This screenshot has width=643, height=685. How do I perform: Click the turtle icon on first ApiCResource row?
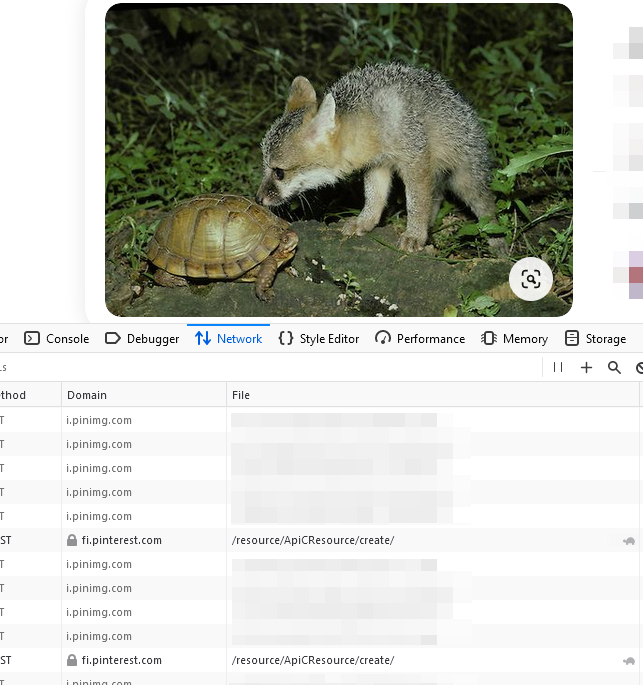pyautogui.click(x=628, y=541)
